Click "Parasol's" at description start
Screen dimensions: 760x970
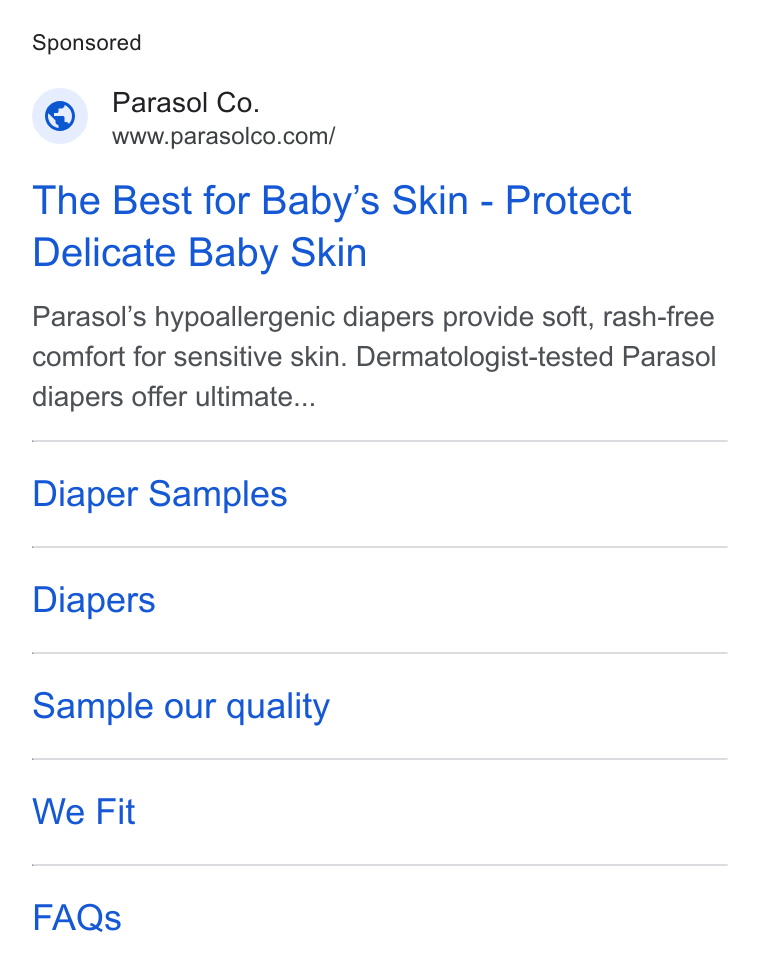pyautogui.click(x=89, y=317)
